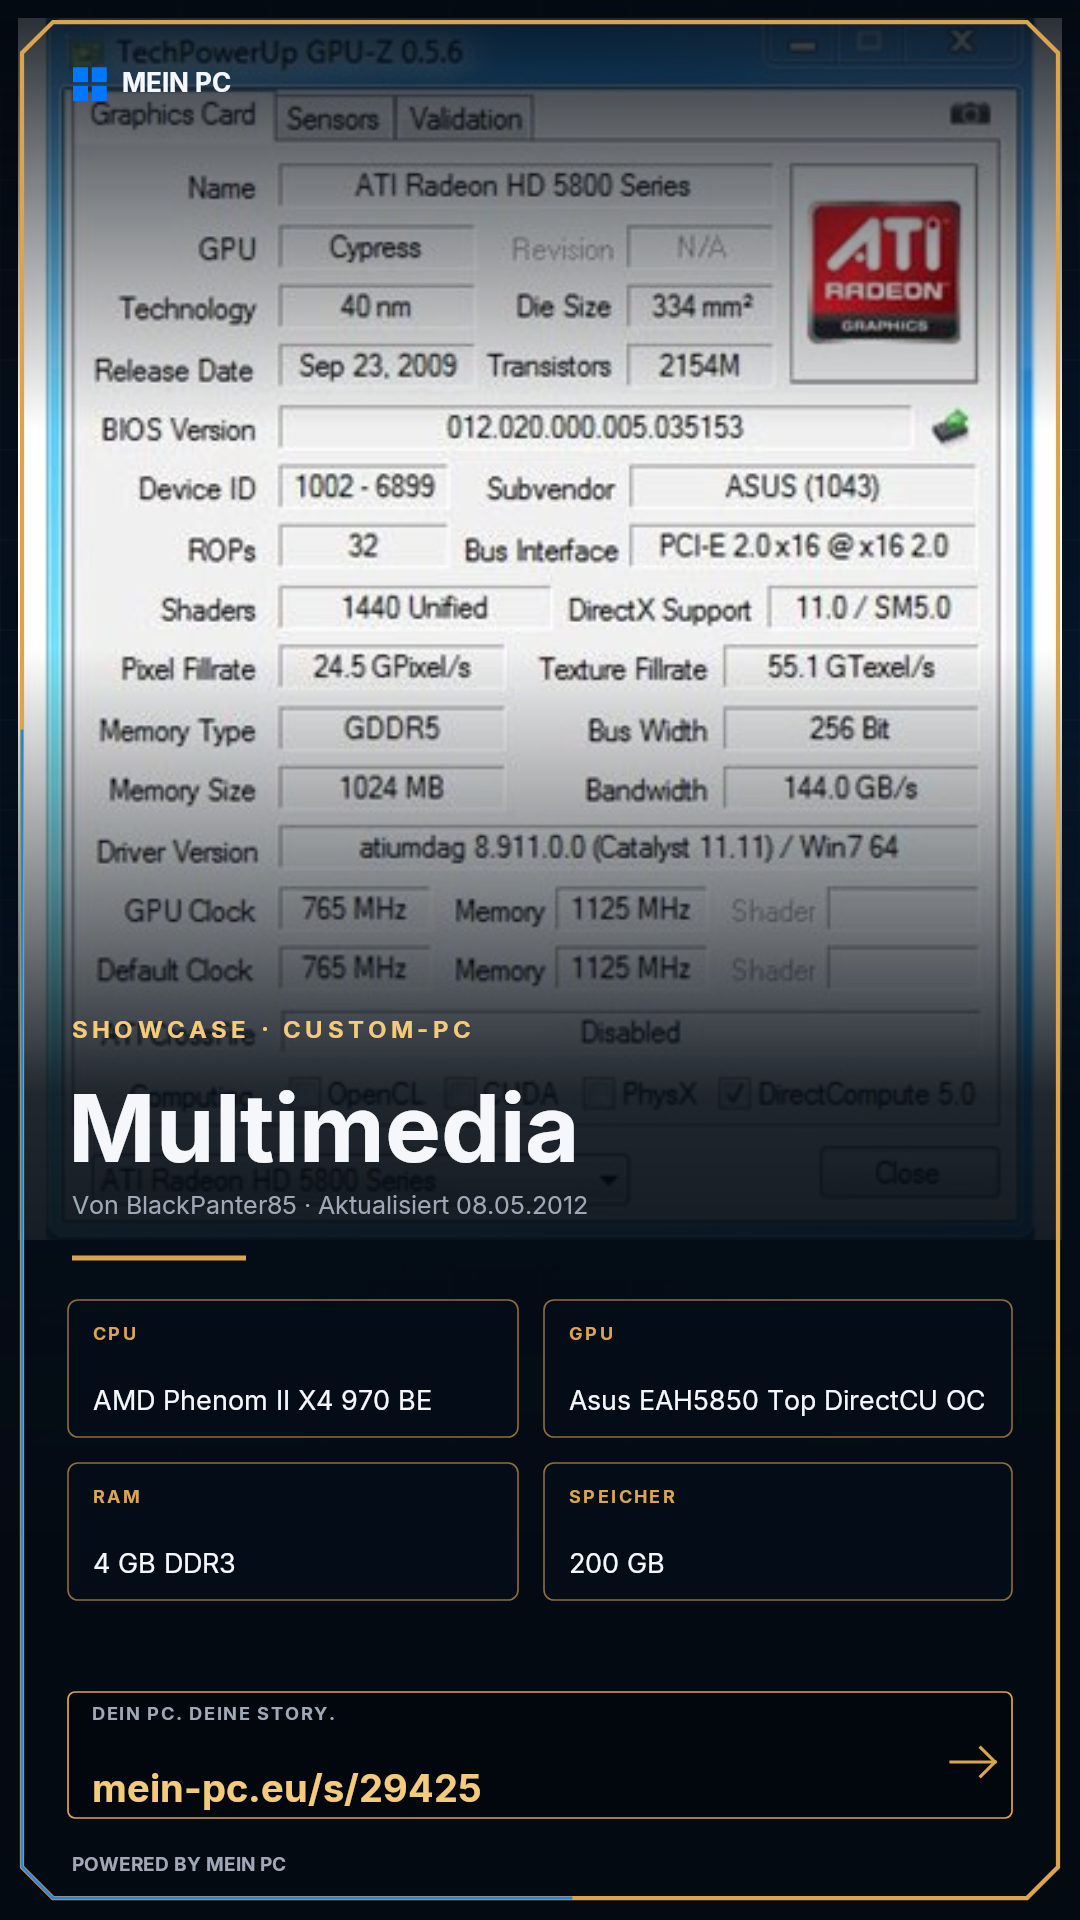
Task: Click the Shaders value '1440 Unified'
Action: click(x=414, y=608)
